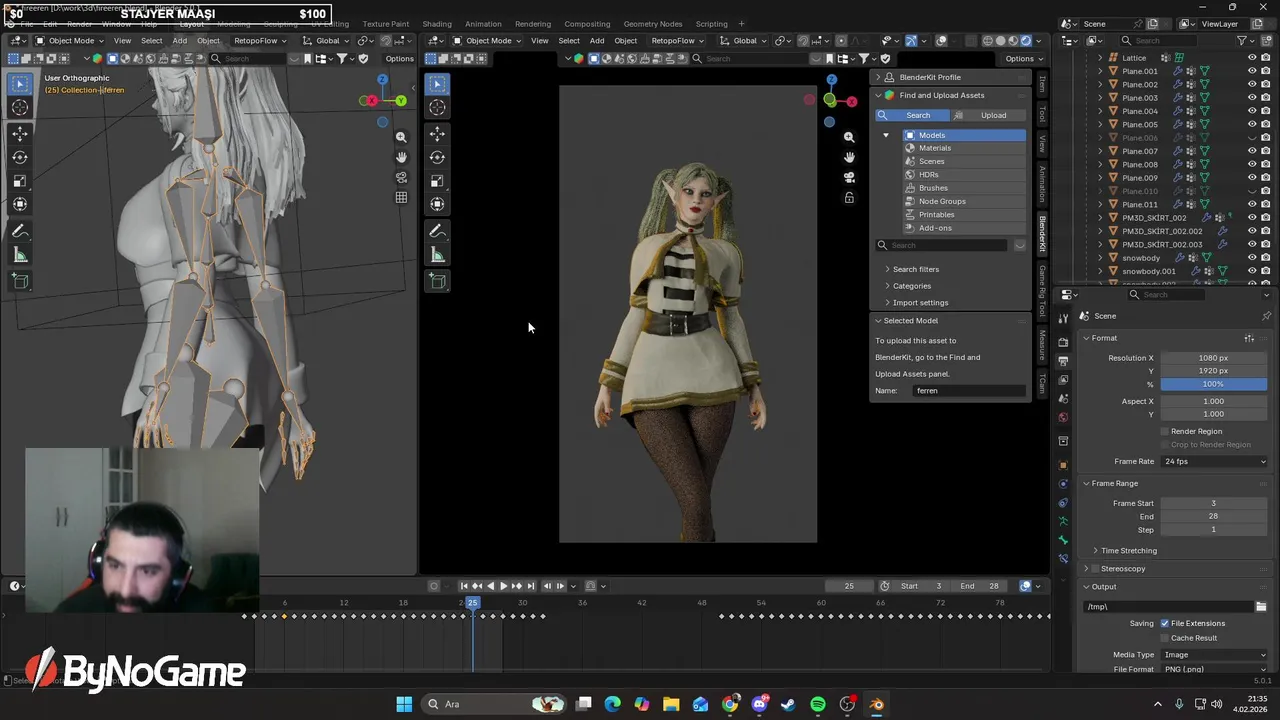
Task: Select the Move tool in left viewport toolbar
Action: click(20, 133)
